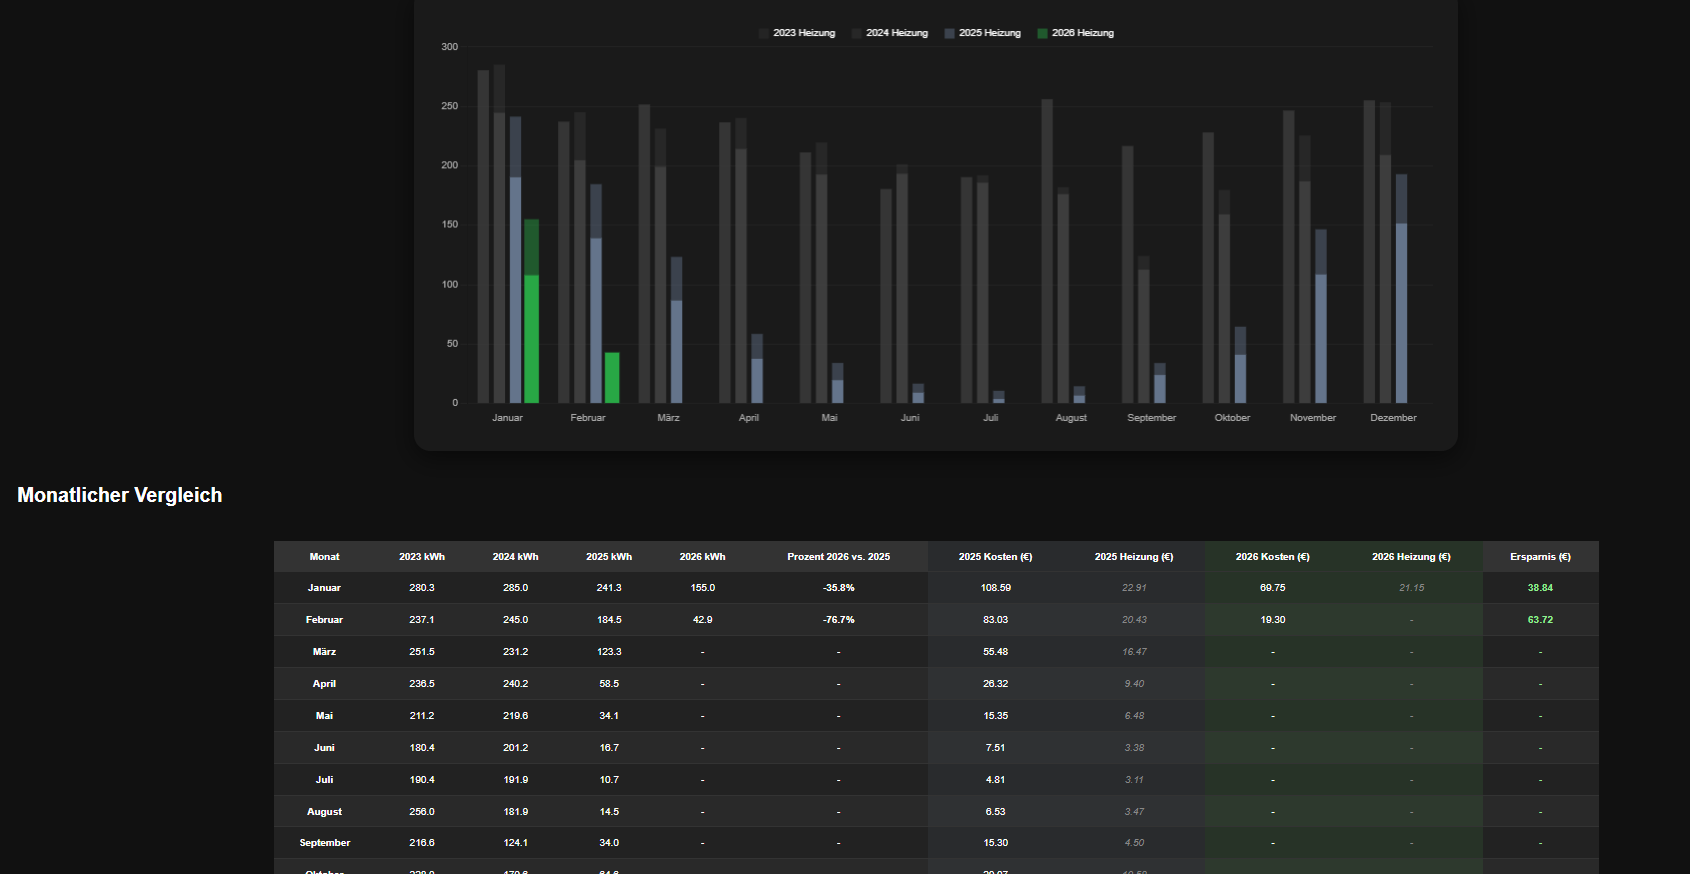The height and width of the screenshot is (874, 1690).
Task: Click the Monatlicher Vergleich heading
Action: [120, 495]
